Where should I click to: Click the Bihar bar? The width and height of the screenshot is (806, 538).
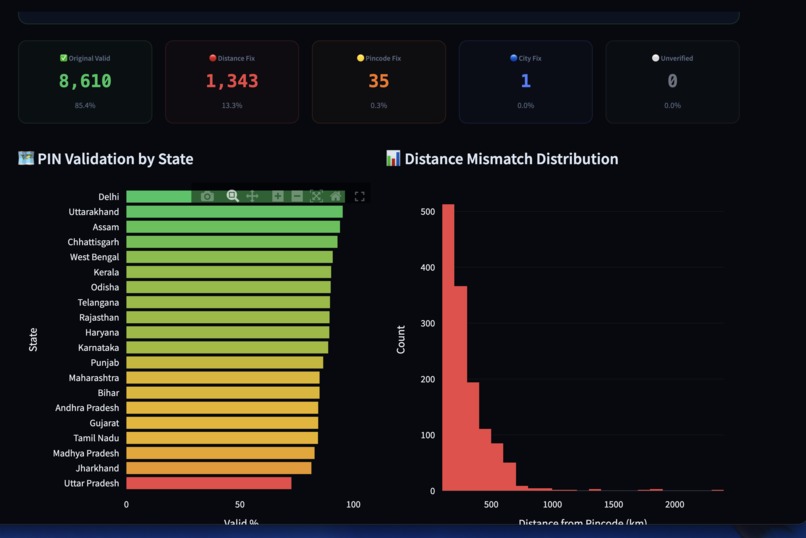pyautogui.click(x=223, y=393)
